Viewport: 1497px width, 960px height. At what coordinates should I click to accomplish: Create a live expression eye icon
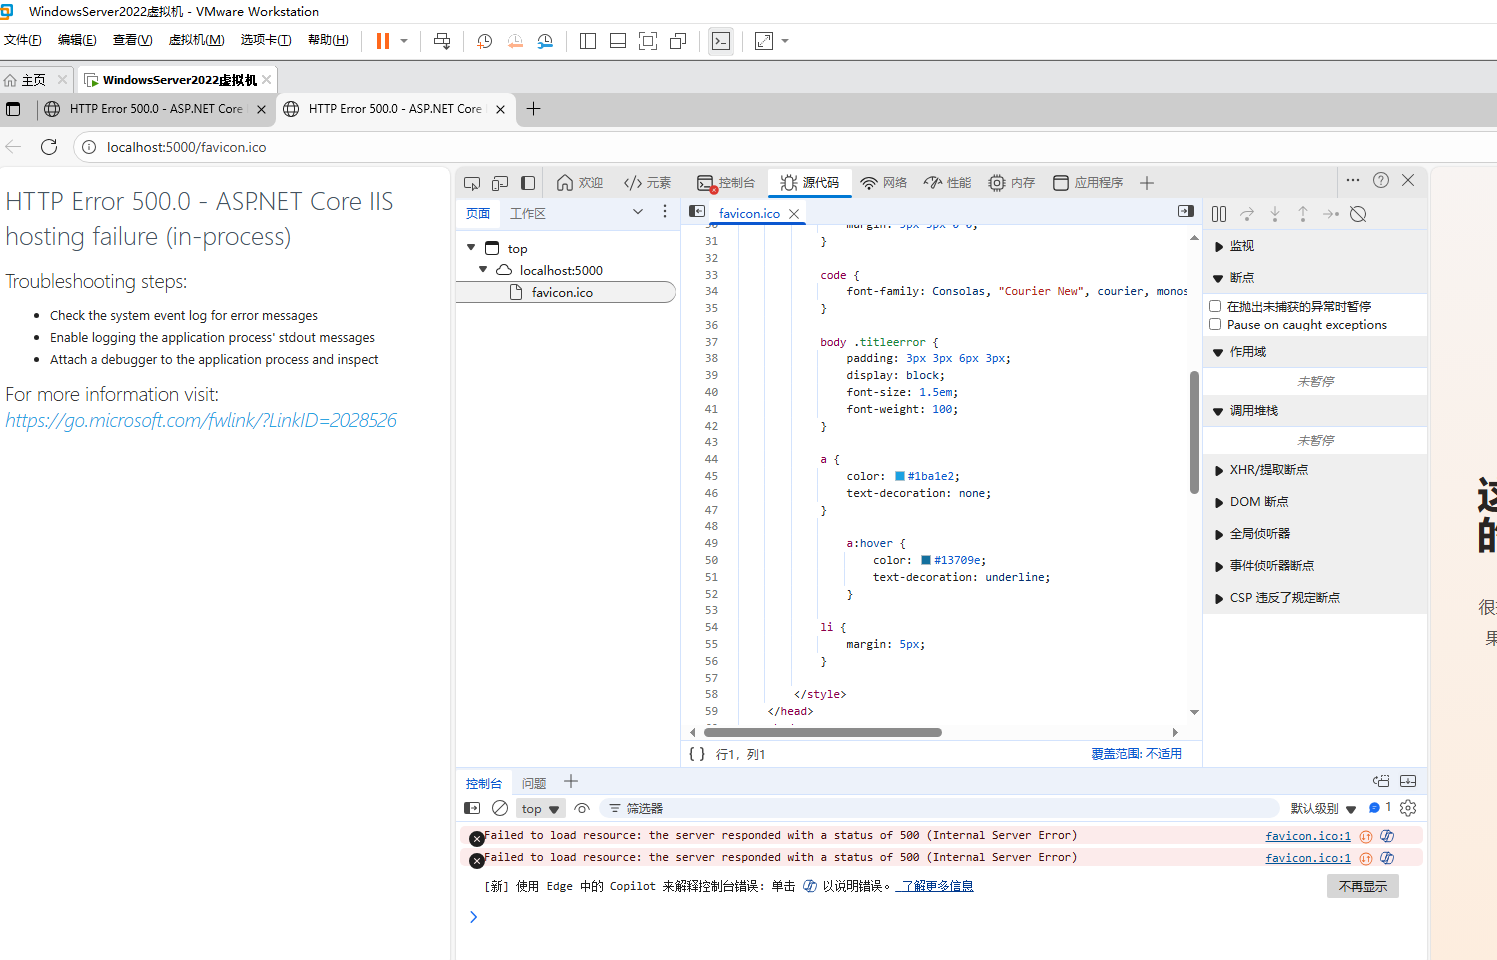(x=582, y=808)
